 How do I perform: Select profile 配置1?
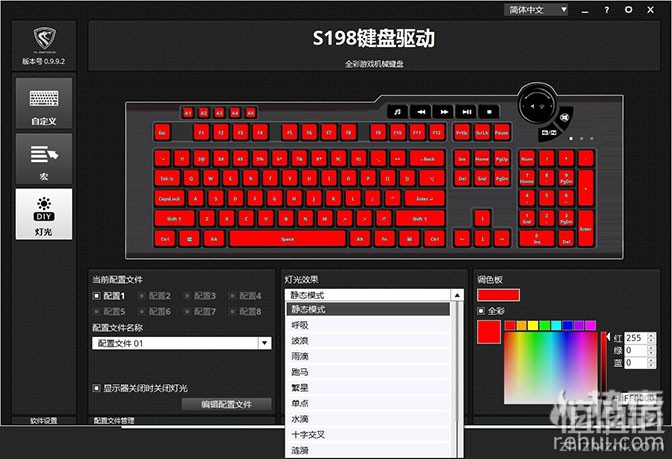[109, 296]
